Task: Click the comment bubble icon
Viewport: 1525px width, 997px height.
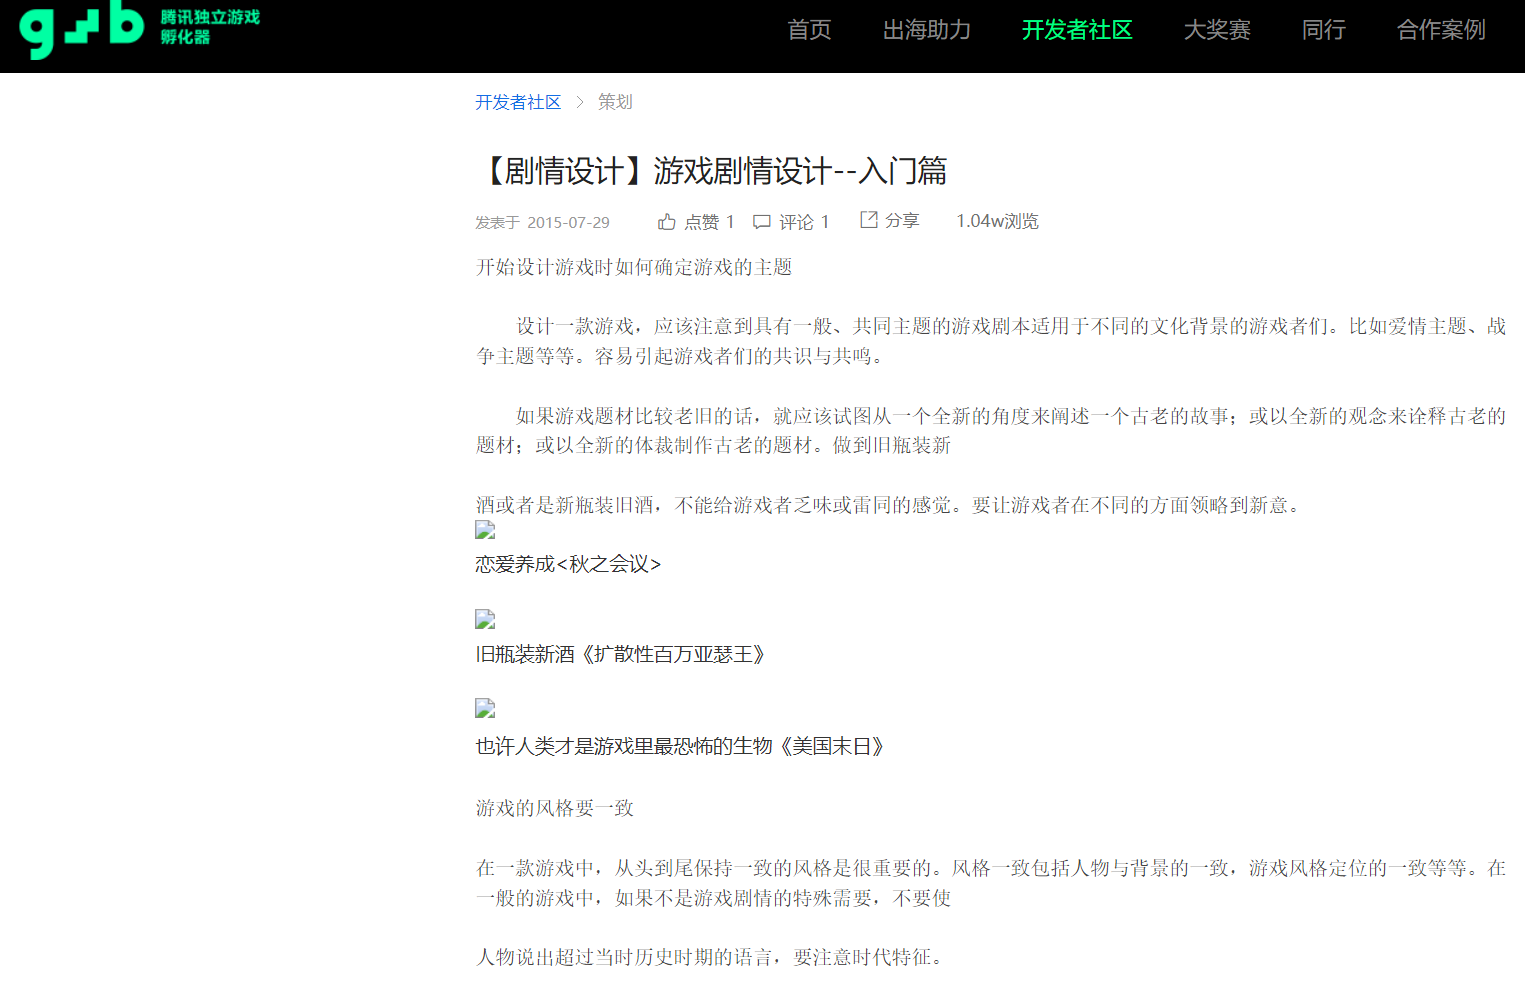Action: point(762,222)
